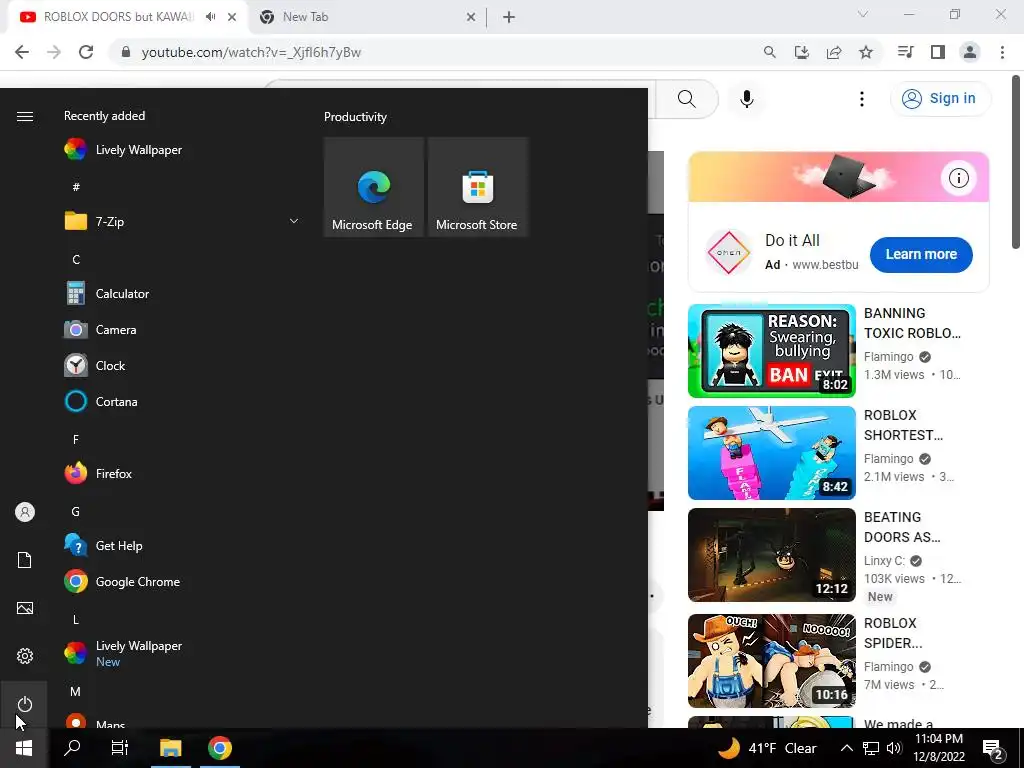Open Get Help app
1024x768 pixels.
pyautogui.click(x=183, y=545)
